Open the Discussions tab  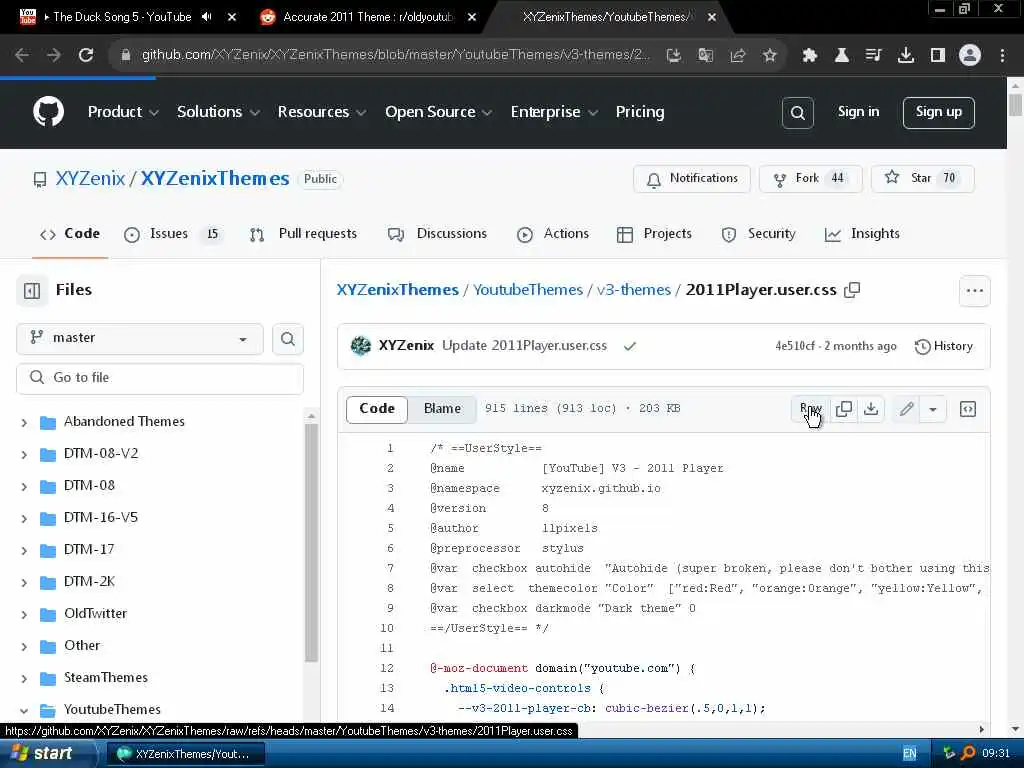[x=437, y=234]
